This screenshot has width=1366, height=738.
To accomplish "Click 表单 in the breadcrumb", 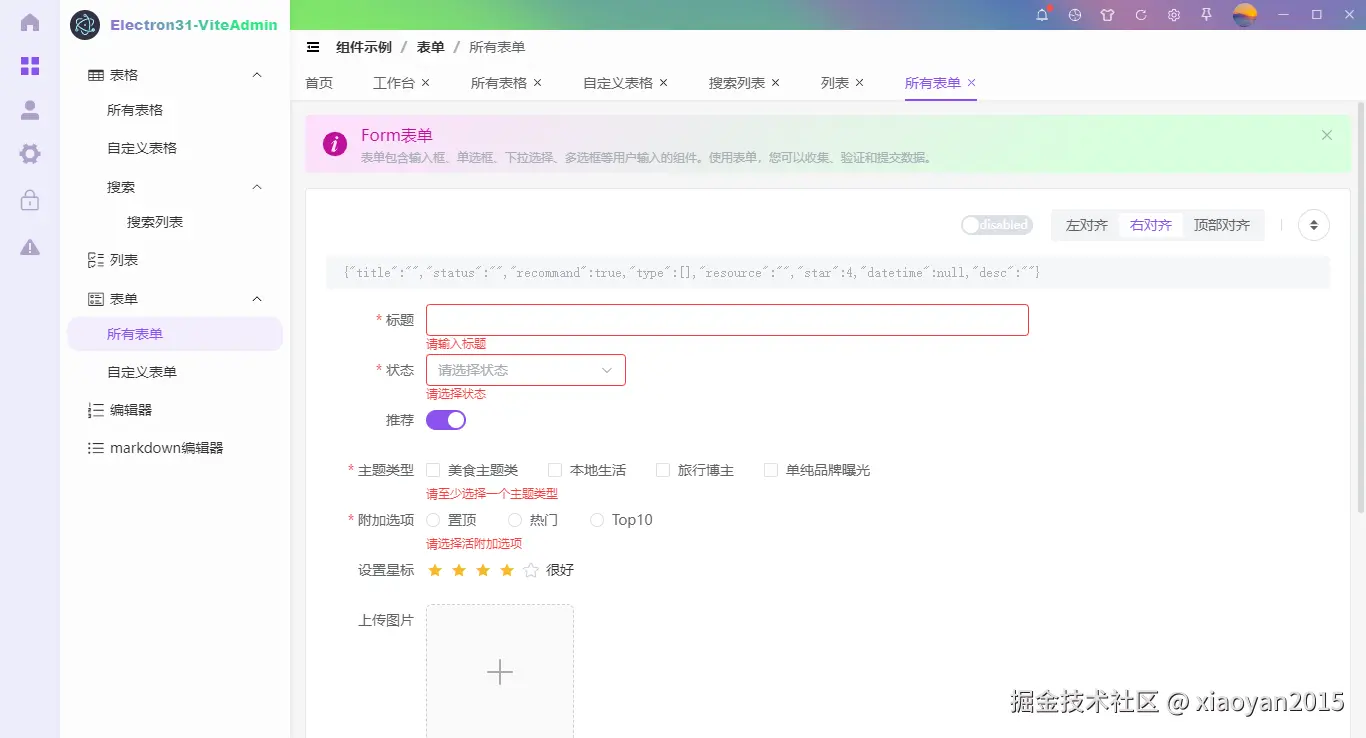I will (x=431, y=47).
